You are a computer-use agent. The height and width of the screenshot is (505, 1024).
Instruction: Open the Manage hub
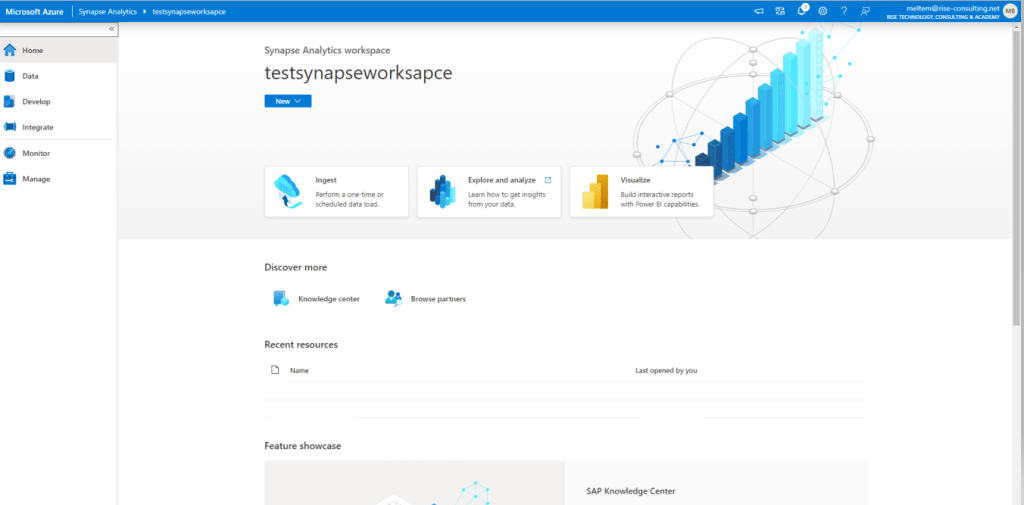click(x=35, y=179)
